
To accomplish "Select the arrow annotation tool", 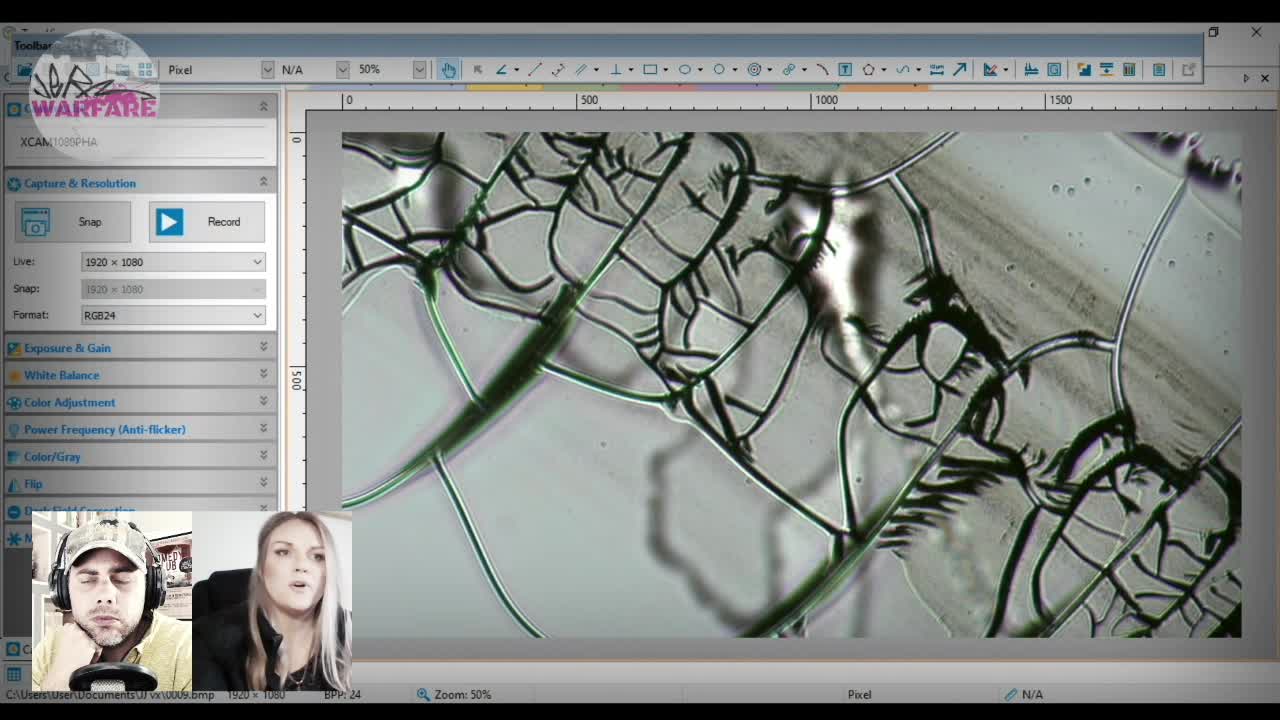I will [x=959, y=69].
